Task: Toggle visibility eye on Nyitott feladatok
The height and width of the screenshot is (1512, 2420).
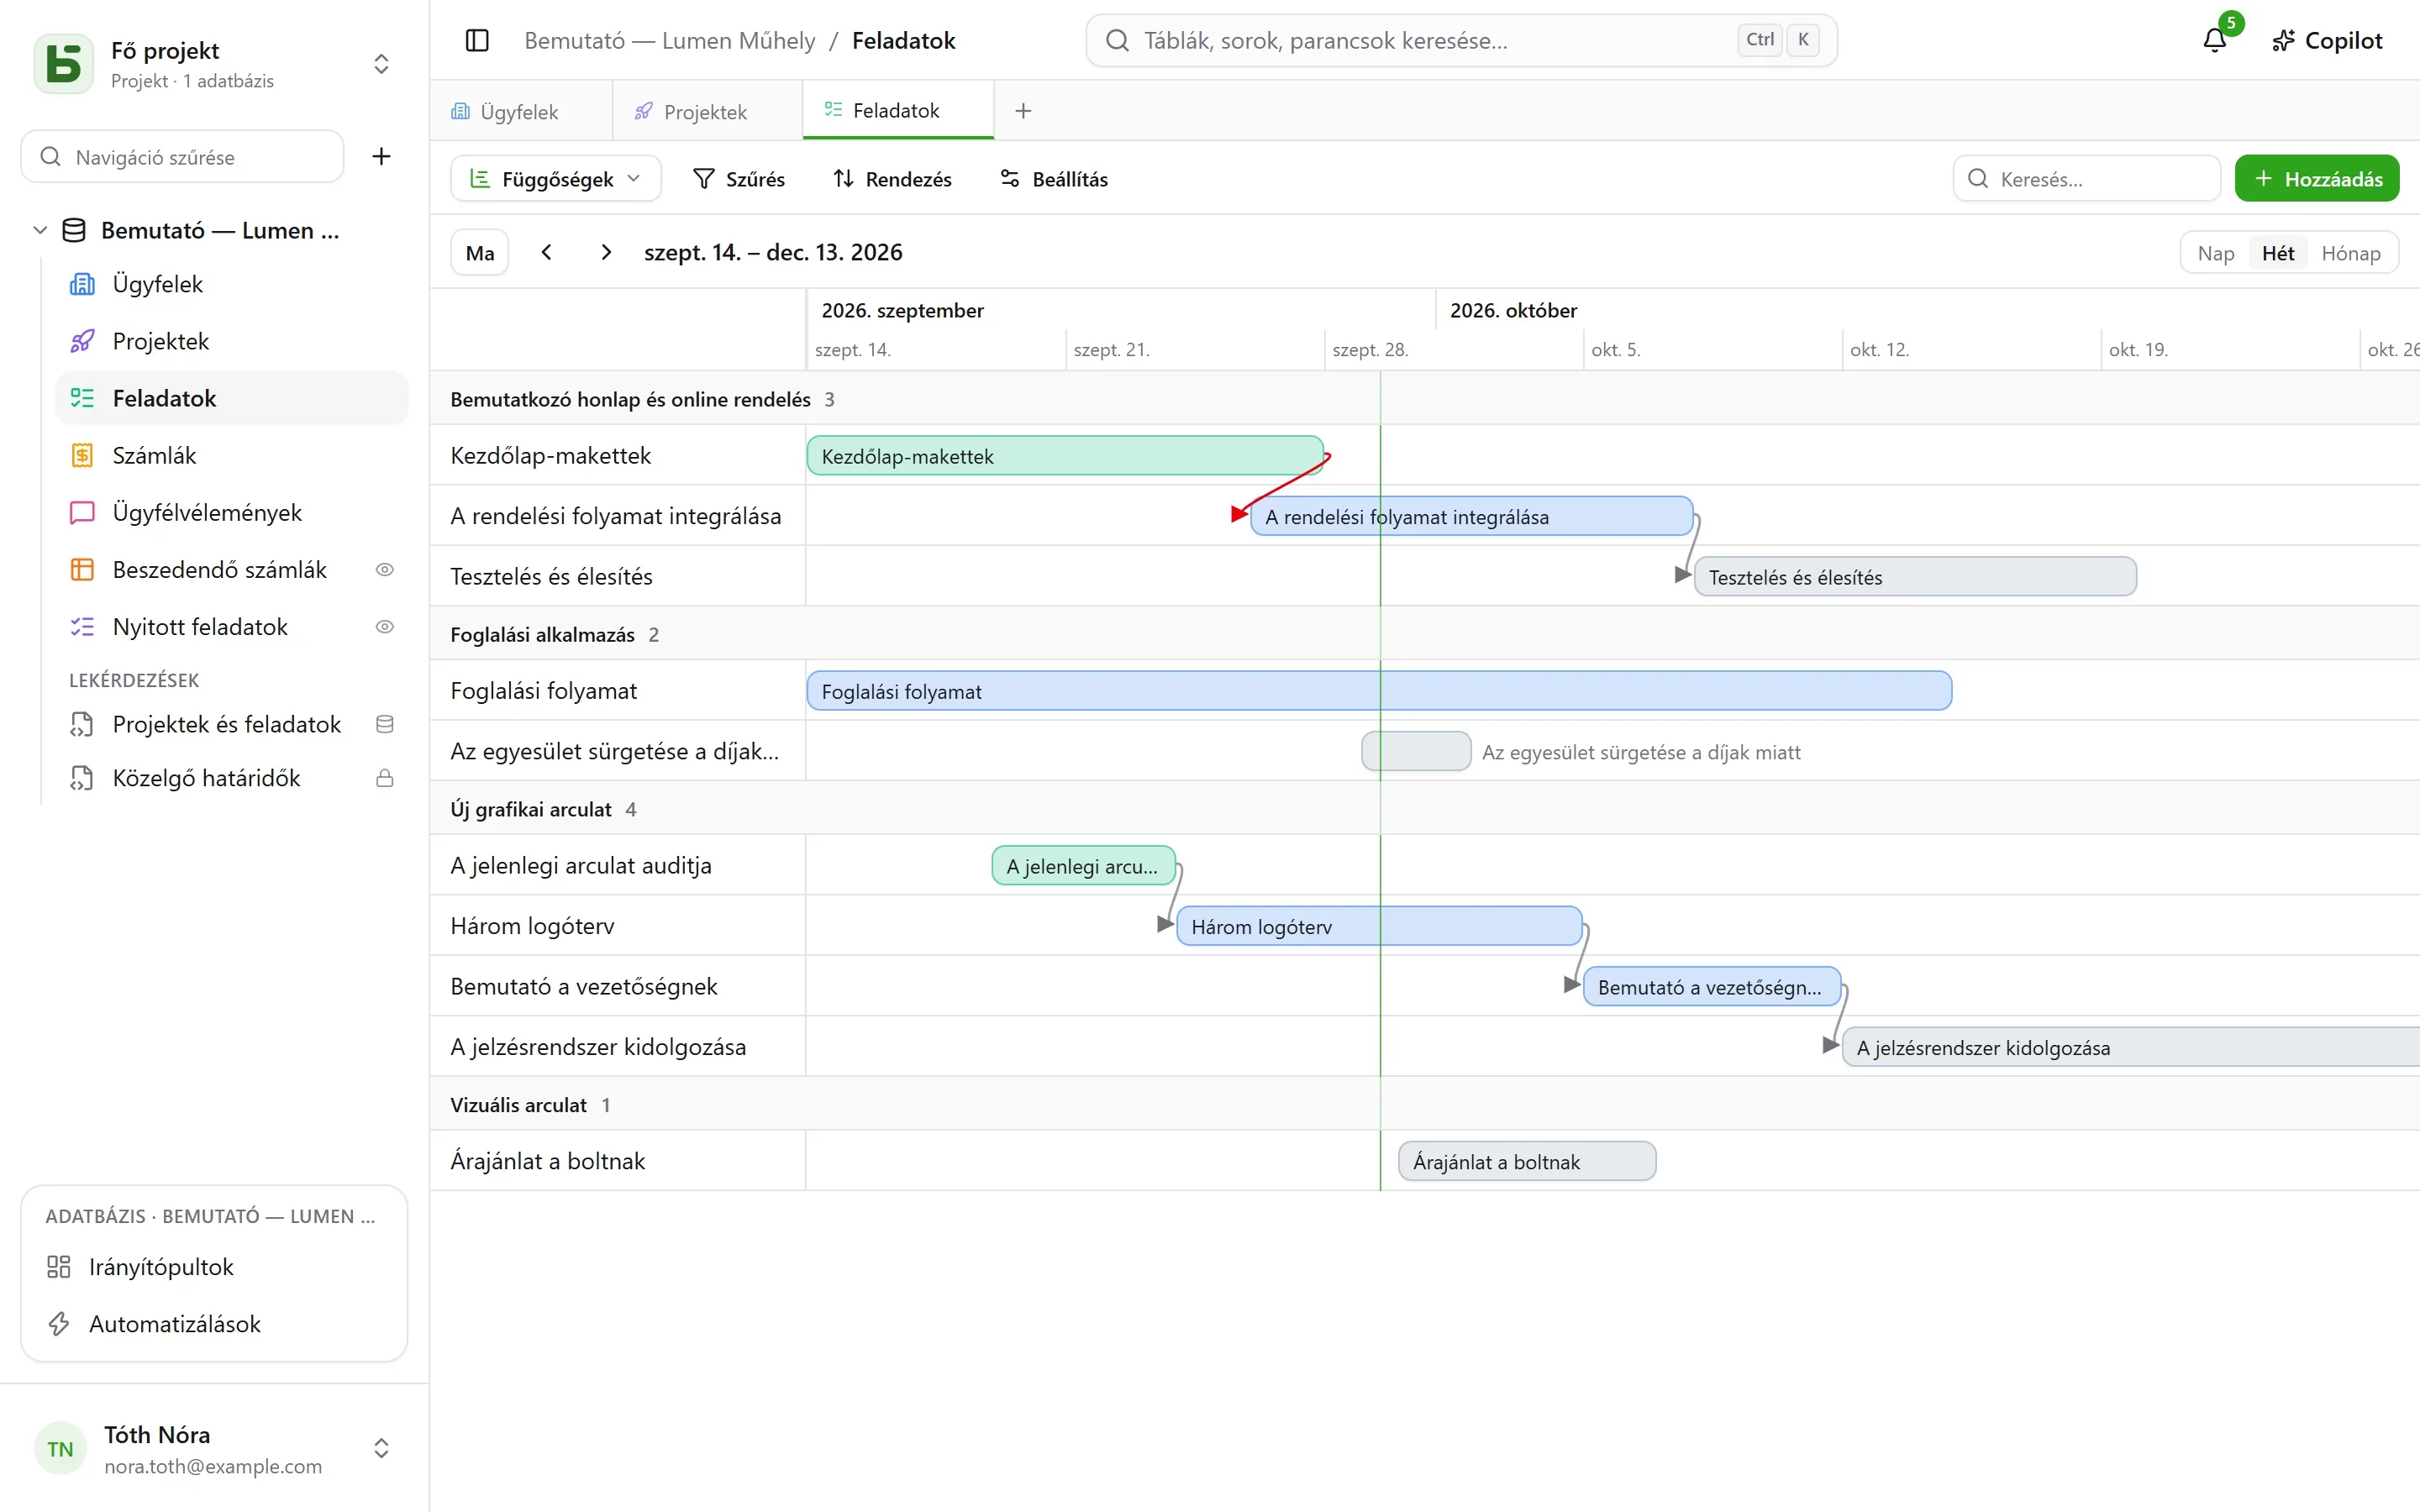Action: click(x=384, y=626)
